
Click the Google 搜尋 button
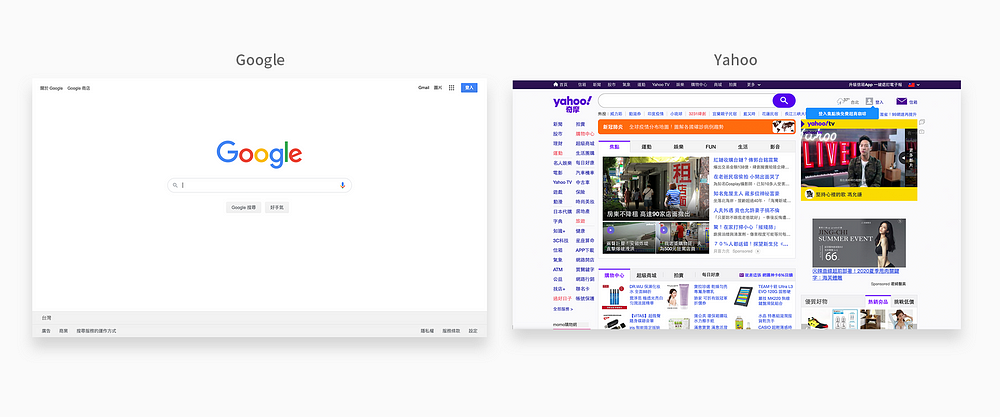pyautogui.click(x=244, y=207)
